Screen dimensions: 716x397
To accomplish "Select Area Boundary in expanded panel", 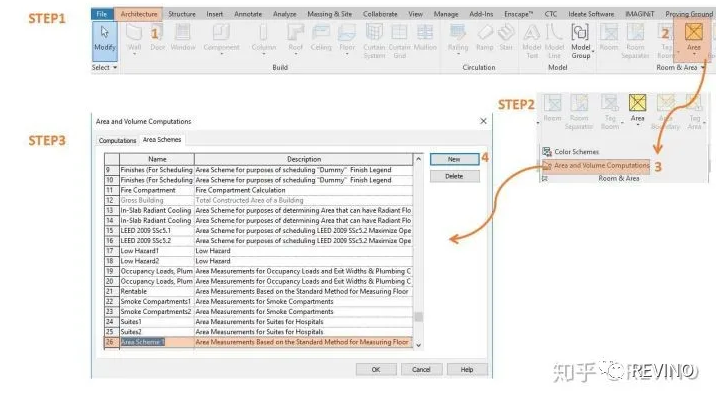I will [665, 112].
